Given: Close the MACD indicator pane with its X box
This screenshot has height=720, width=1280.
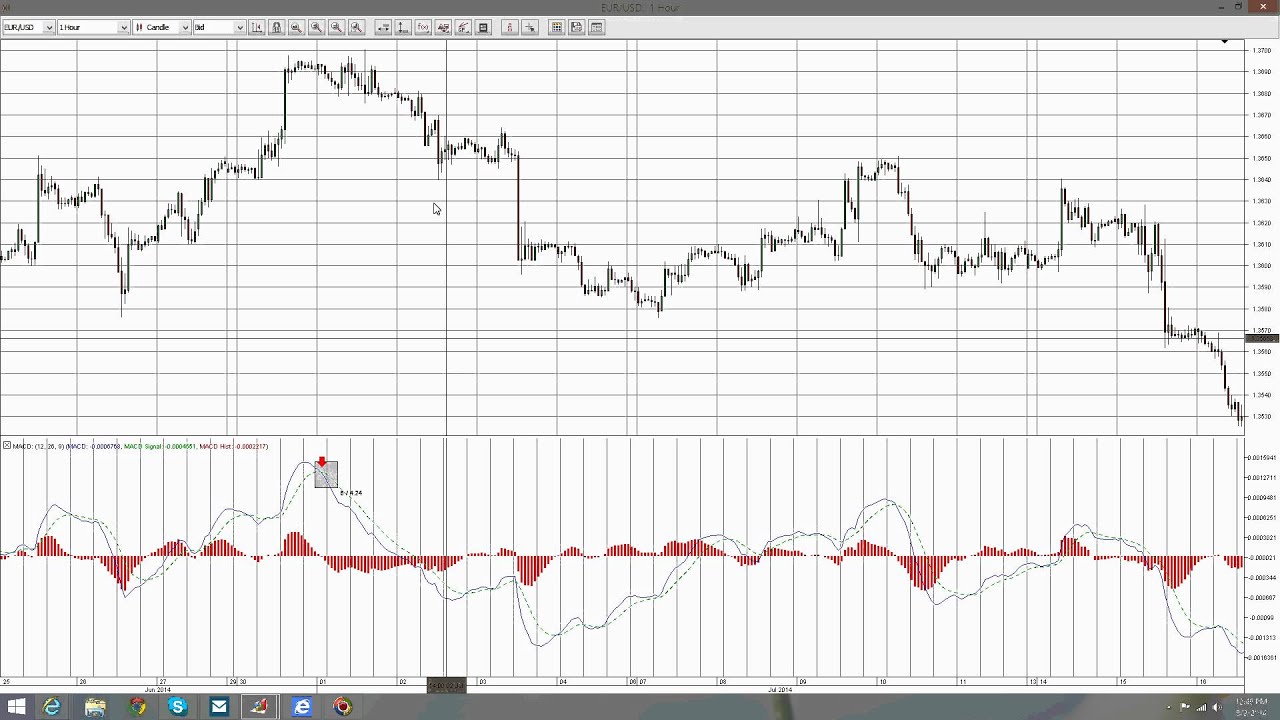Looking at the screenshot, I should (7, 445).
